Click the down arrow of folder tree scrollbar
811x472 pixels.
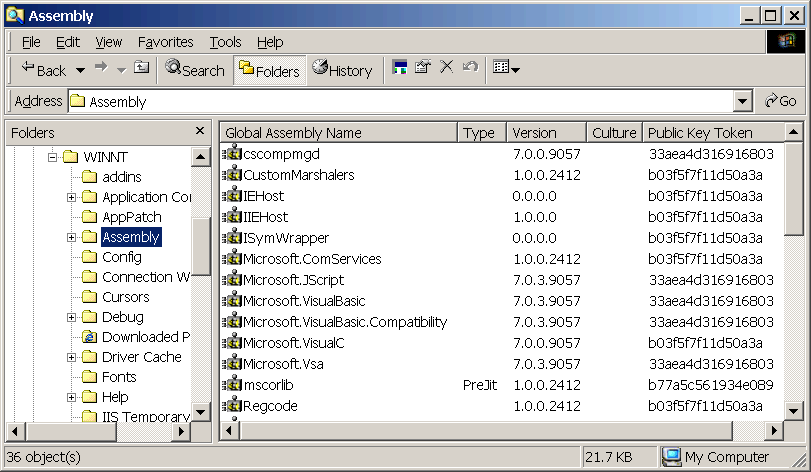pos(200,412)
